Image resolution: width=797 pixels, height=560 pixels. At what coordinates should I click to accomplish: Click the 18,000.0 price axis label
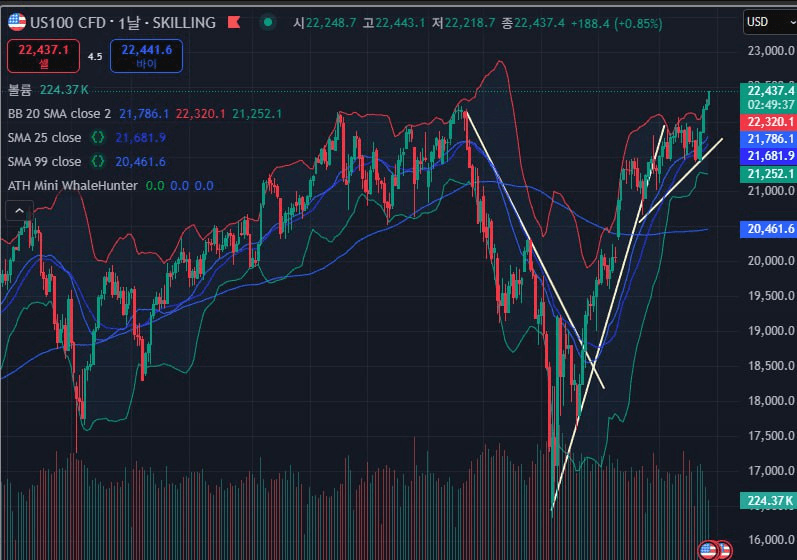[771, 401]
